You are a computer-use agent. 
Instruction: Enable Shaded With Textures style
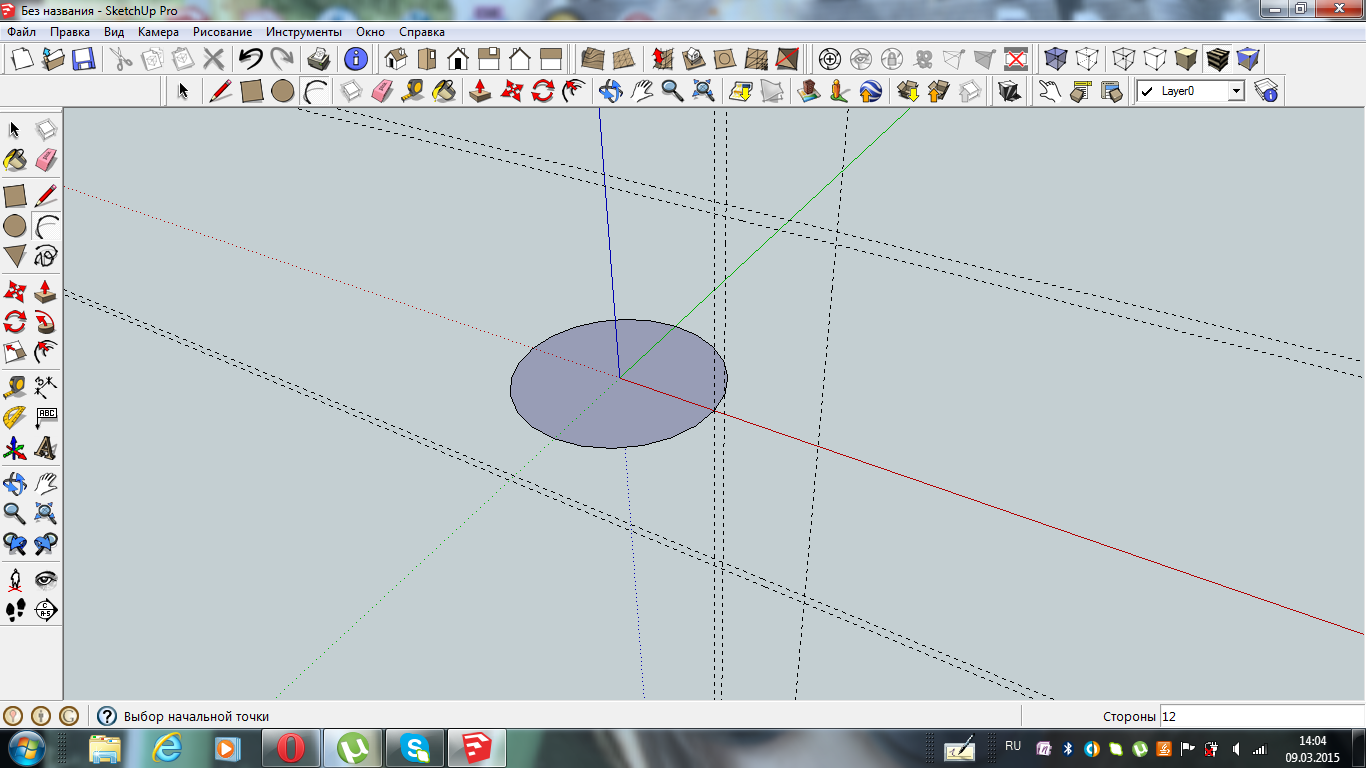(x=1217, y=59)
